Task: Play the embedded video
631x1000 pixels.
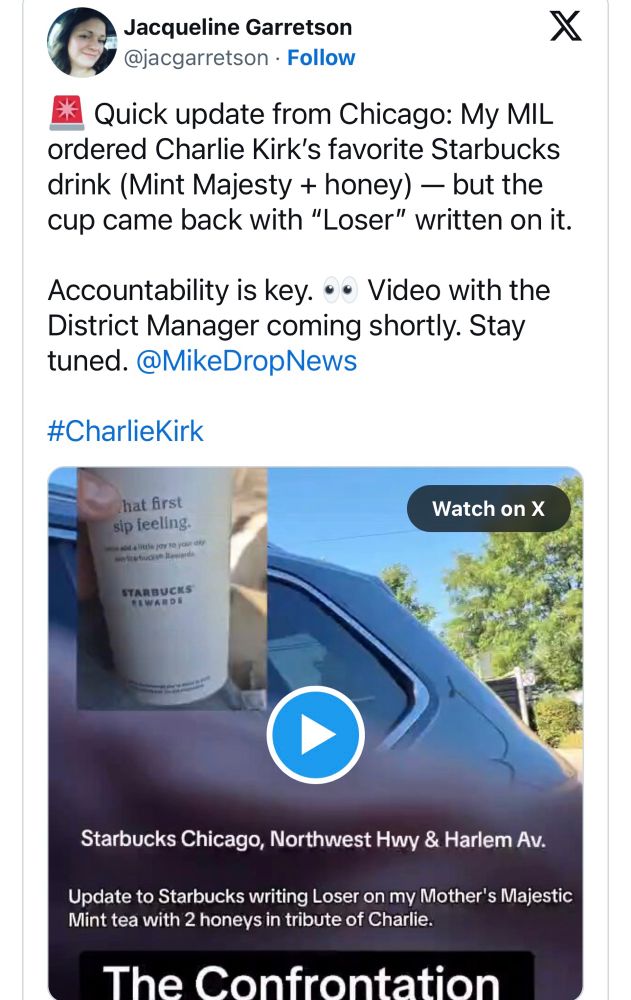Action: [x=315, y=735]
